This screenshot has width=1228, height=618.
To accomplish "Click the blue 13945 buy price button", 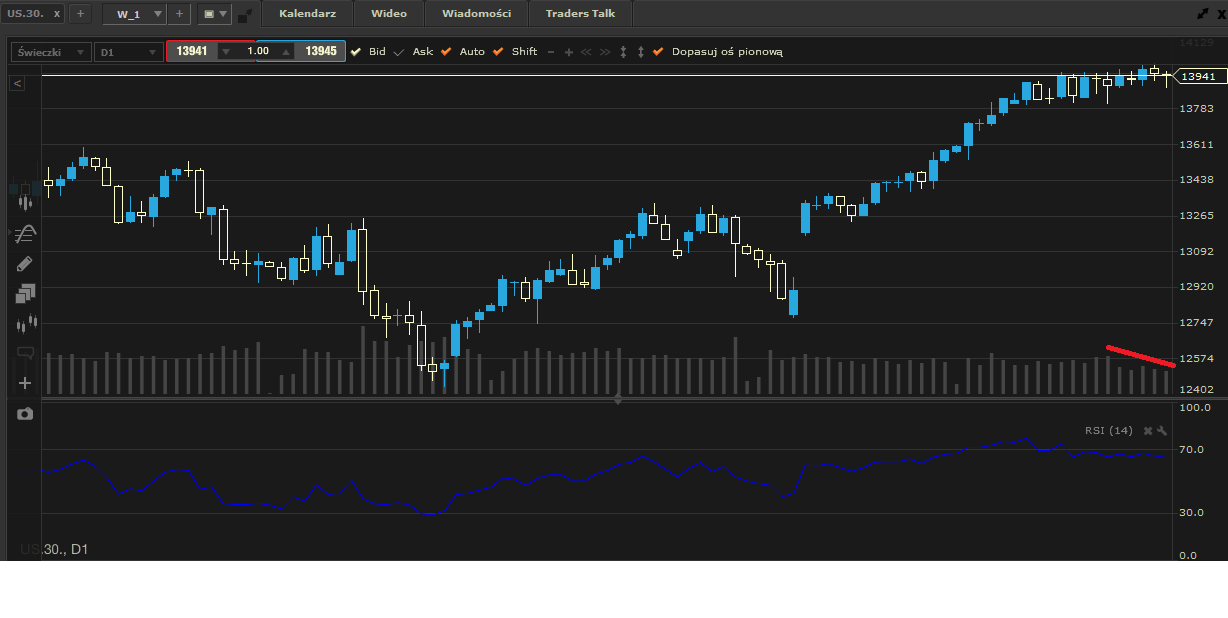I will coord(320,51).
